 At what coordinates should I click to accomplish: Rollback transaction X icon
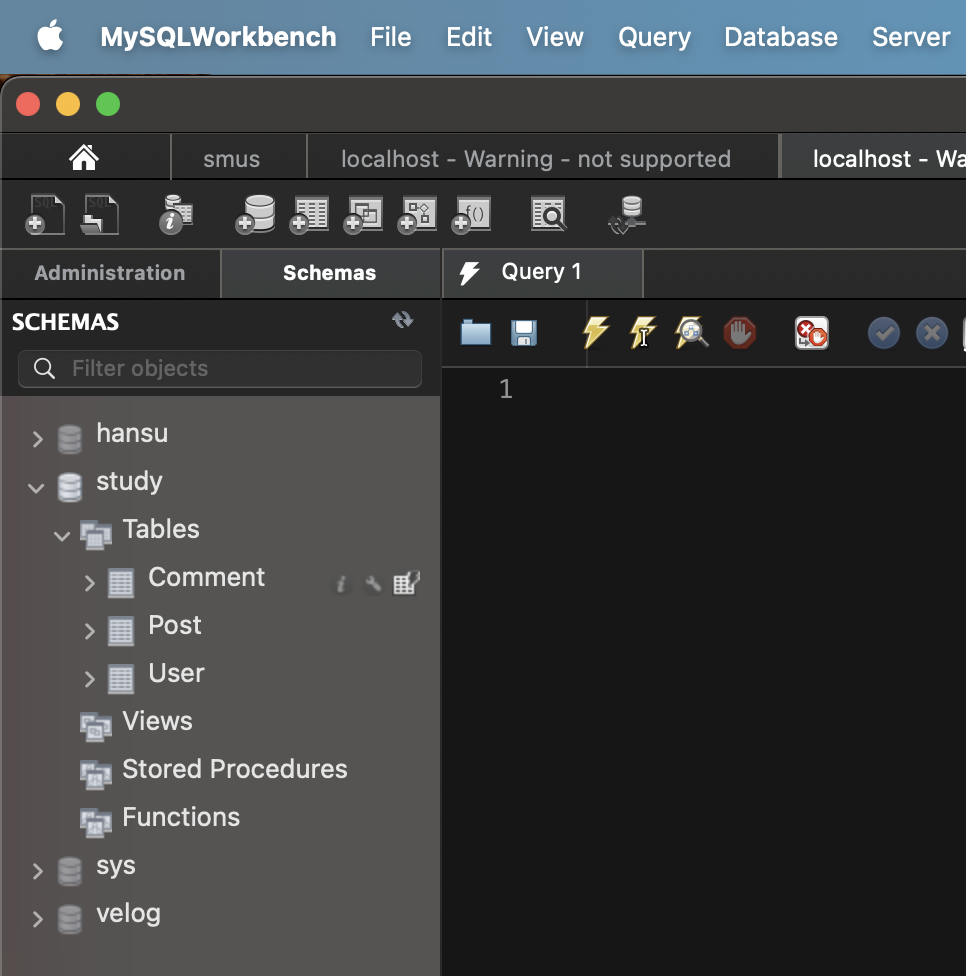[x=932, y=333]
